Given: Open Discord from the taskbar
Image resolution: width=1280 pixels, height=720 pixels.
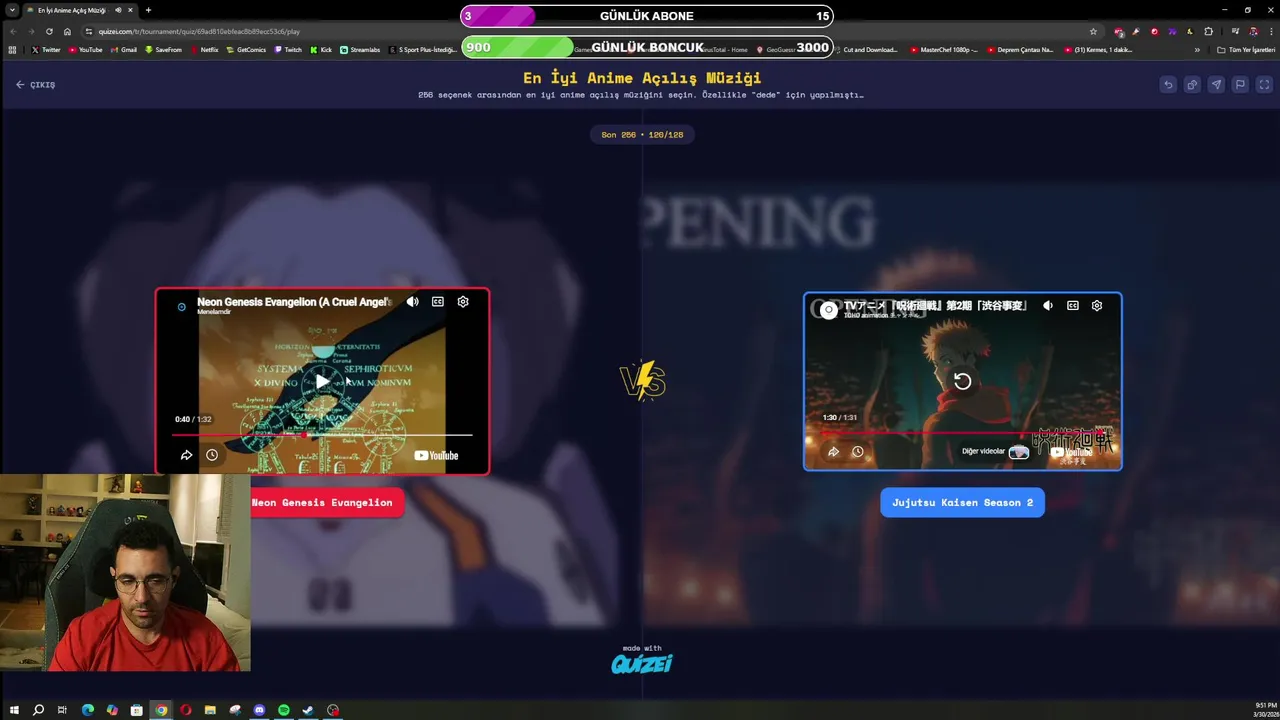Looking at the screenshot, I should tap(259, 710).
